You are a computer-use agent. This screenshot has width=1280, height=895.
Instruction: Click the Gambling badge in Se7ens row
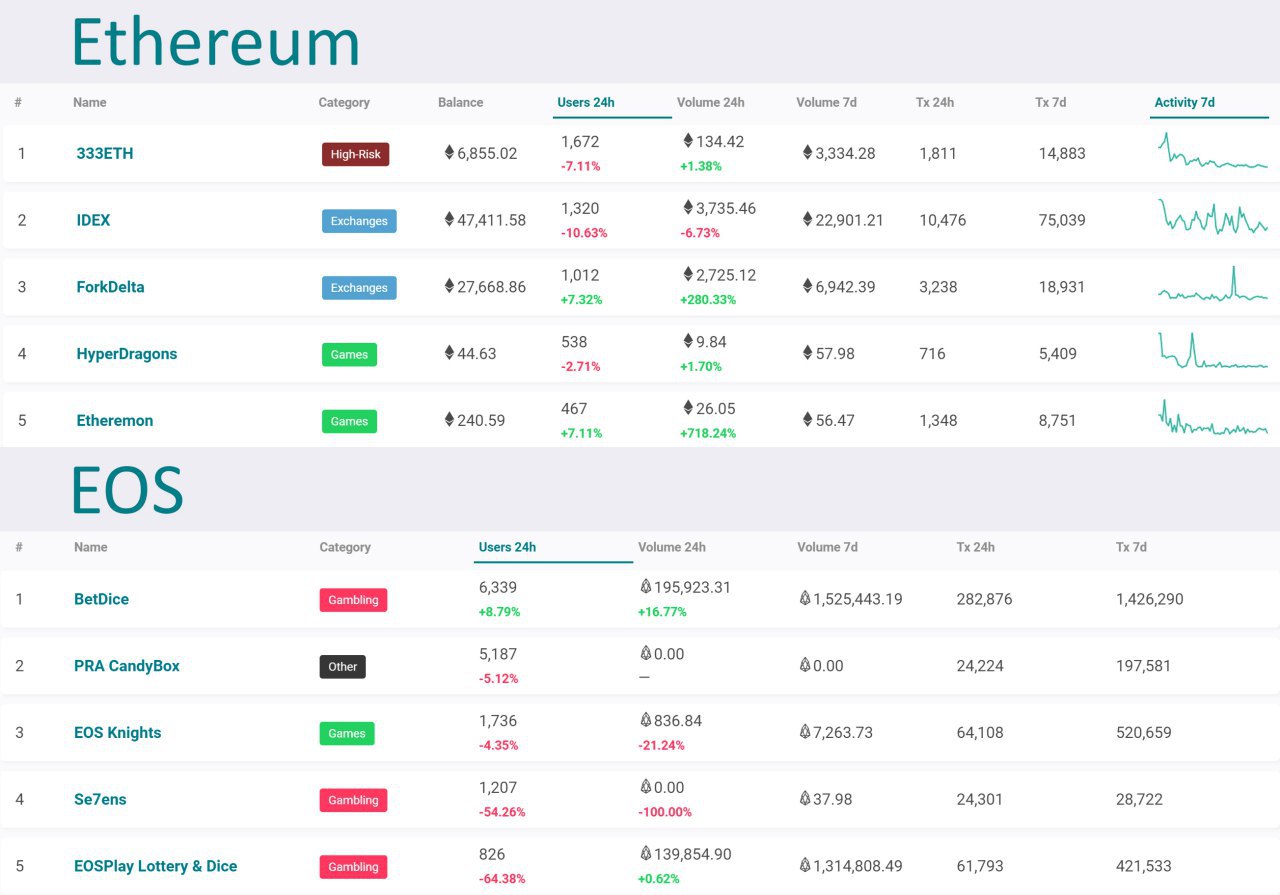click(353, 800)
